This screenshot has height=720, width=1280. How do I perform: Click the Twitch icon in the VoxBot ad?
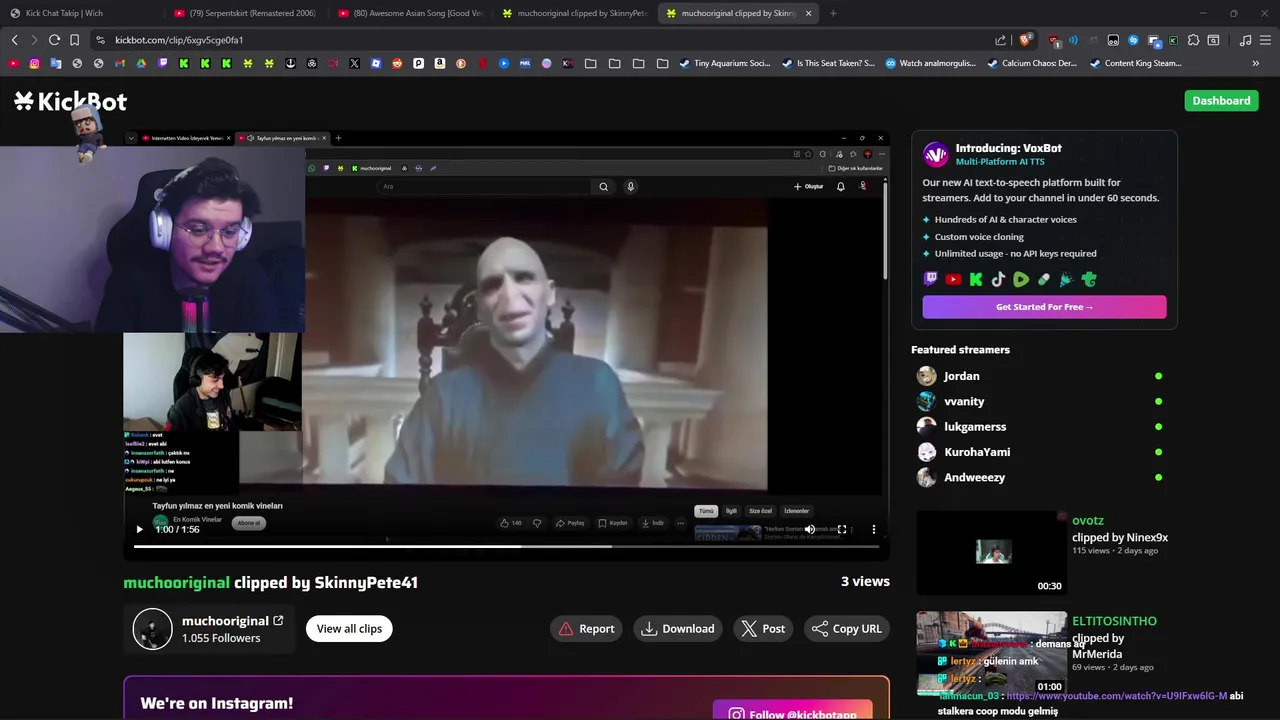pos(931,280)
